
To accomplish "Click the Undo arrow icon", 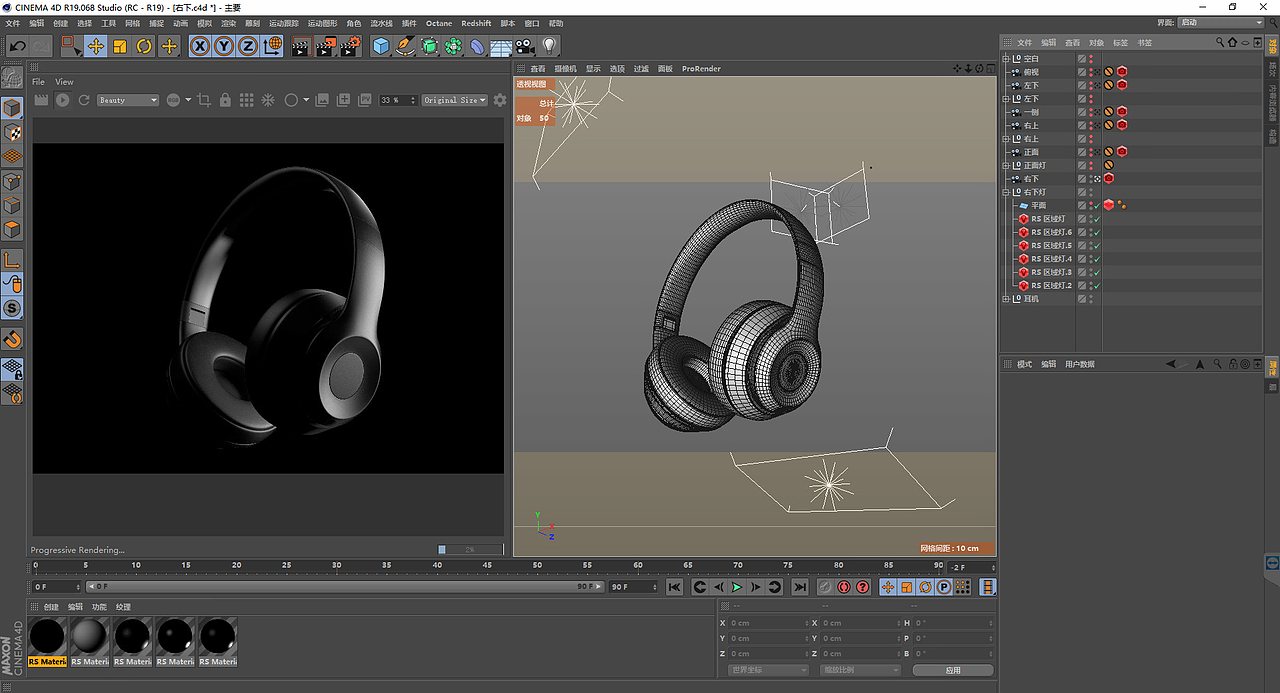I will point(17,46).
